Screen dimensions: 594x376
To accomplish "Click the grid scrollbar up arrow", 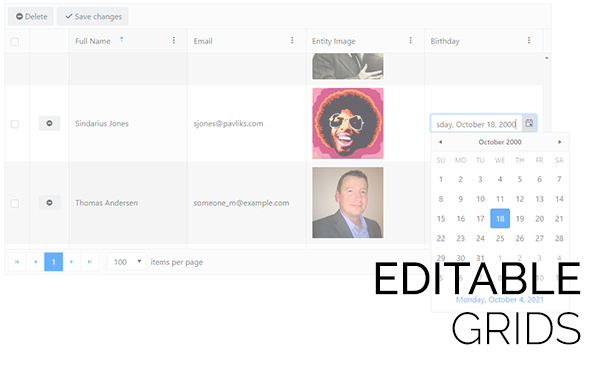I will pos(547,58).
